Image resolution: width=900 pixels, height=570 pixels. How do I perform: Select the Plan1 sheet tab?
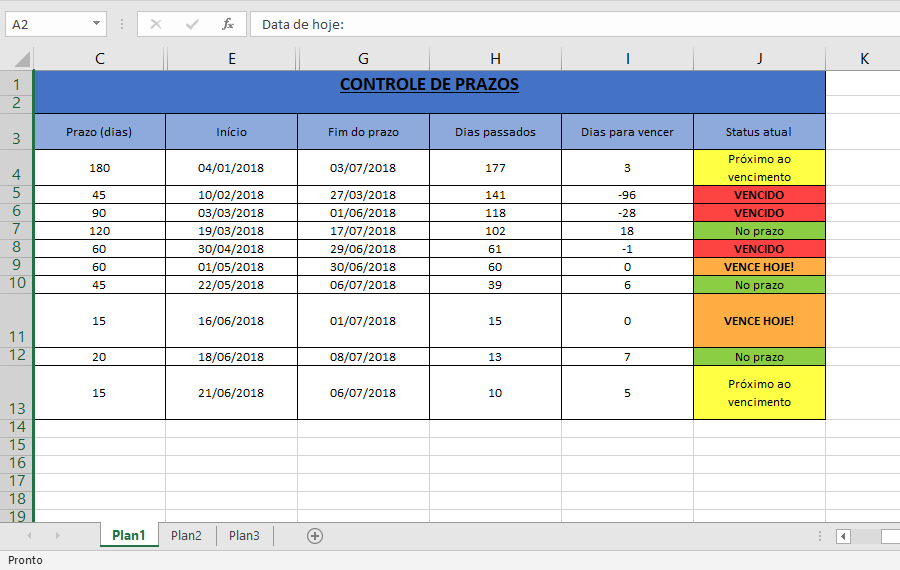click(x=128, y=536)
